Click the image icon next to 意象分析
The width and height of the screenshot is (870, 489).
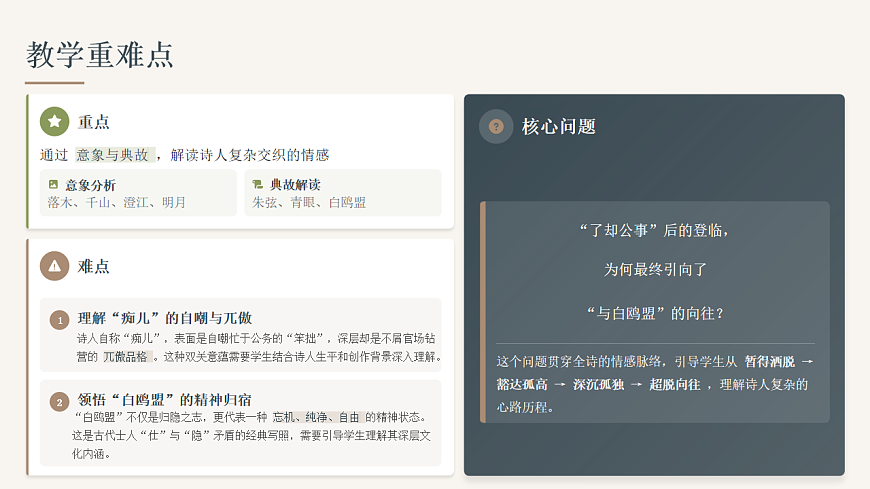coord(53,184)
